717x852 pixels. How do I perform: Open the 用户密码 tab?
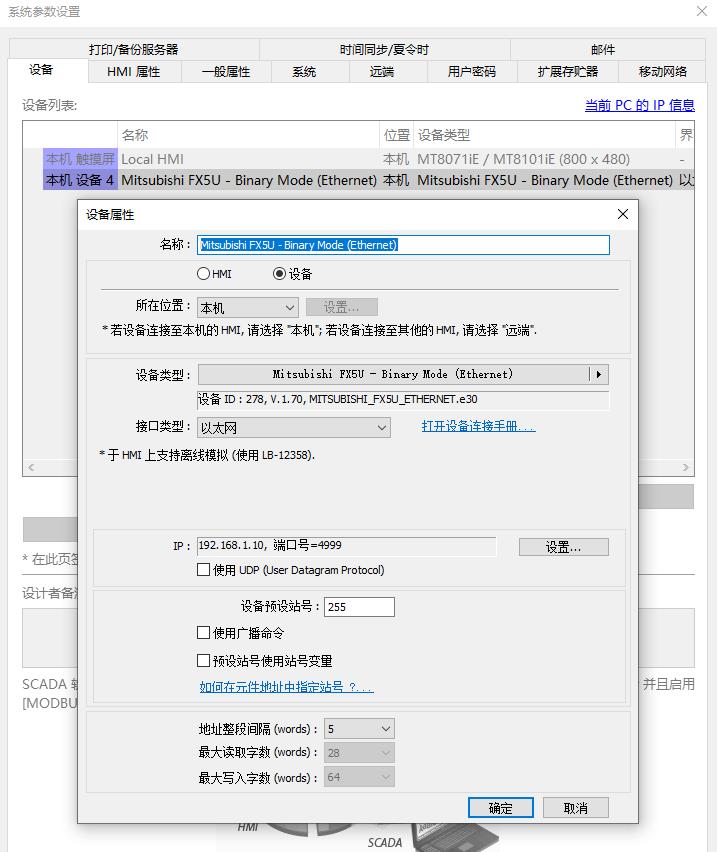click(x=472, y=72)
